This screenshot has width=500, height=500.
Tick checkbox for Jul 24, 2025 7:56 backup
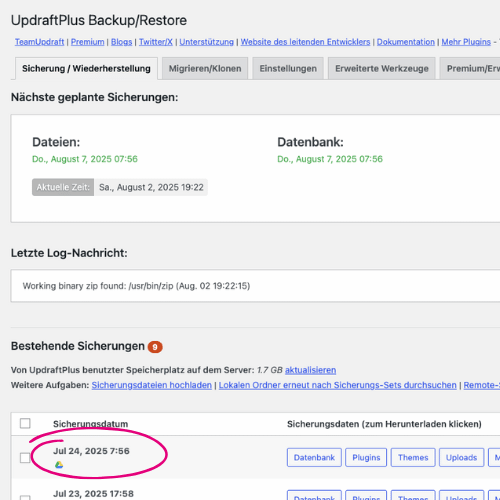click(25, 458)
